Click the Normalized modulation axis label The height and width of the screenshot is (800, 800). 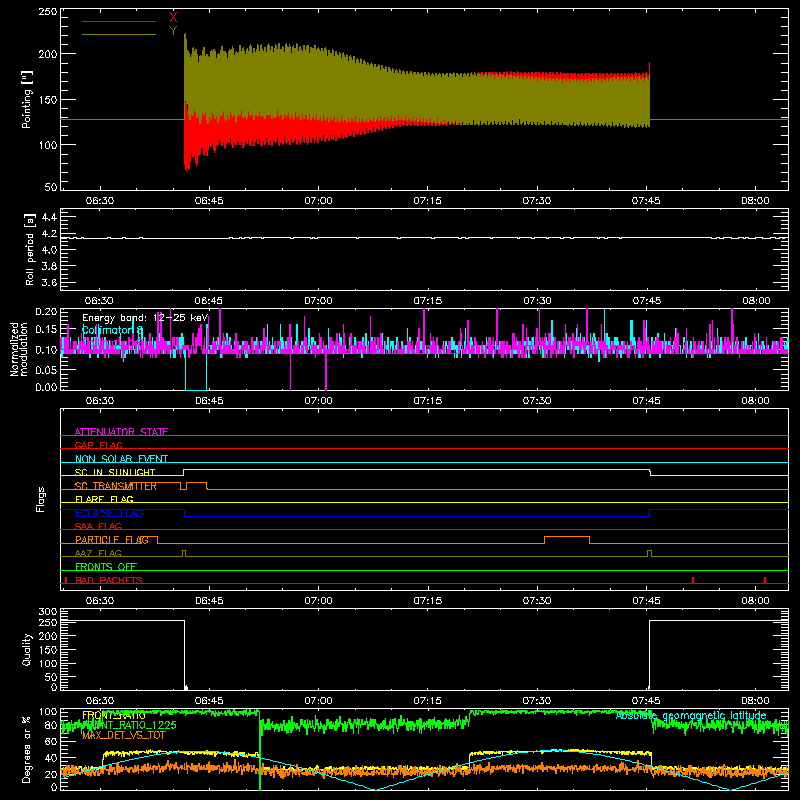point(19,349)
